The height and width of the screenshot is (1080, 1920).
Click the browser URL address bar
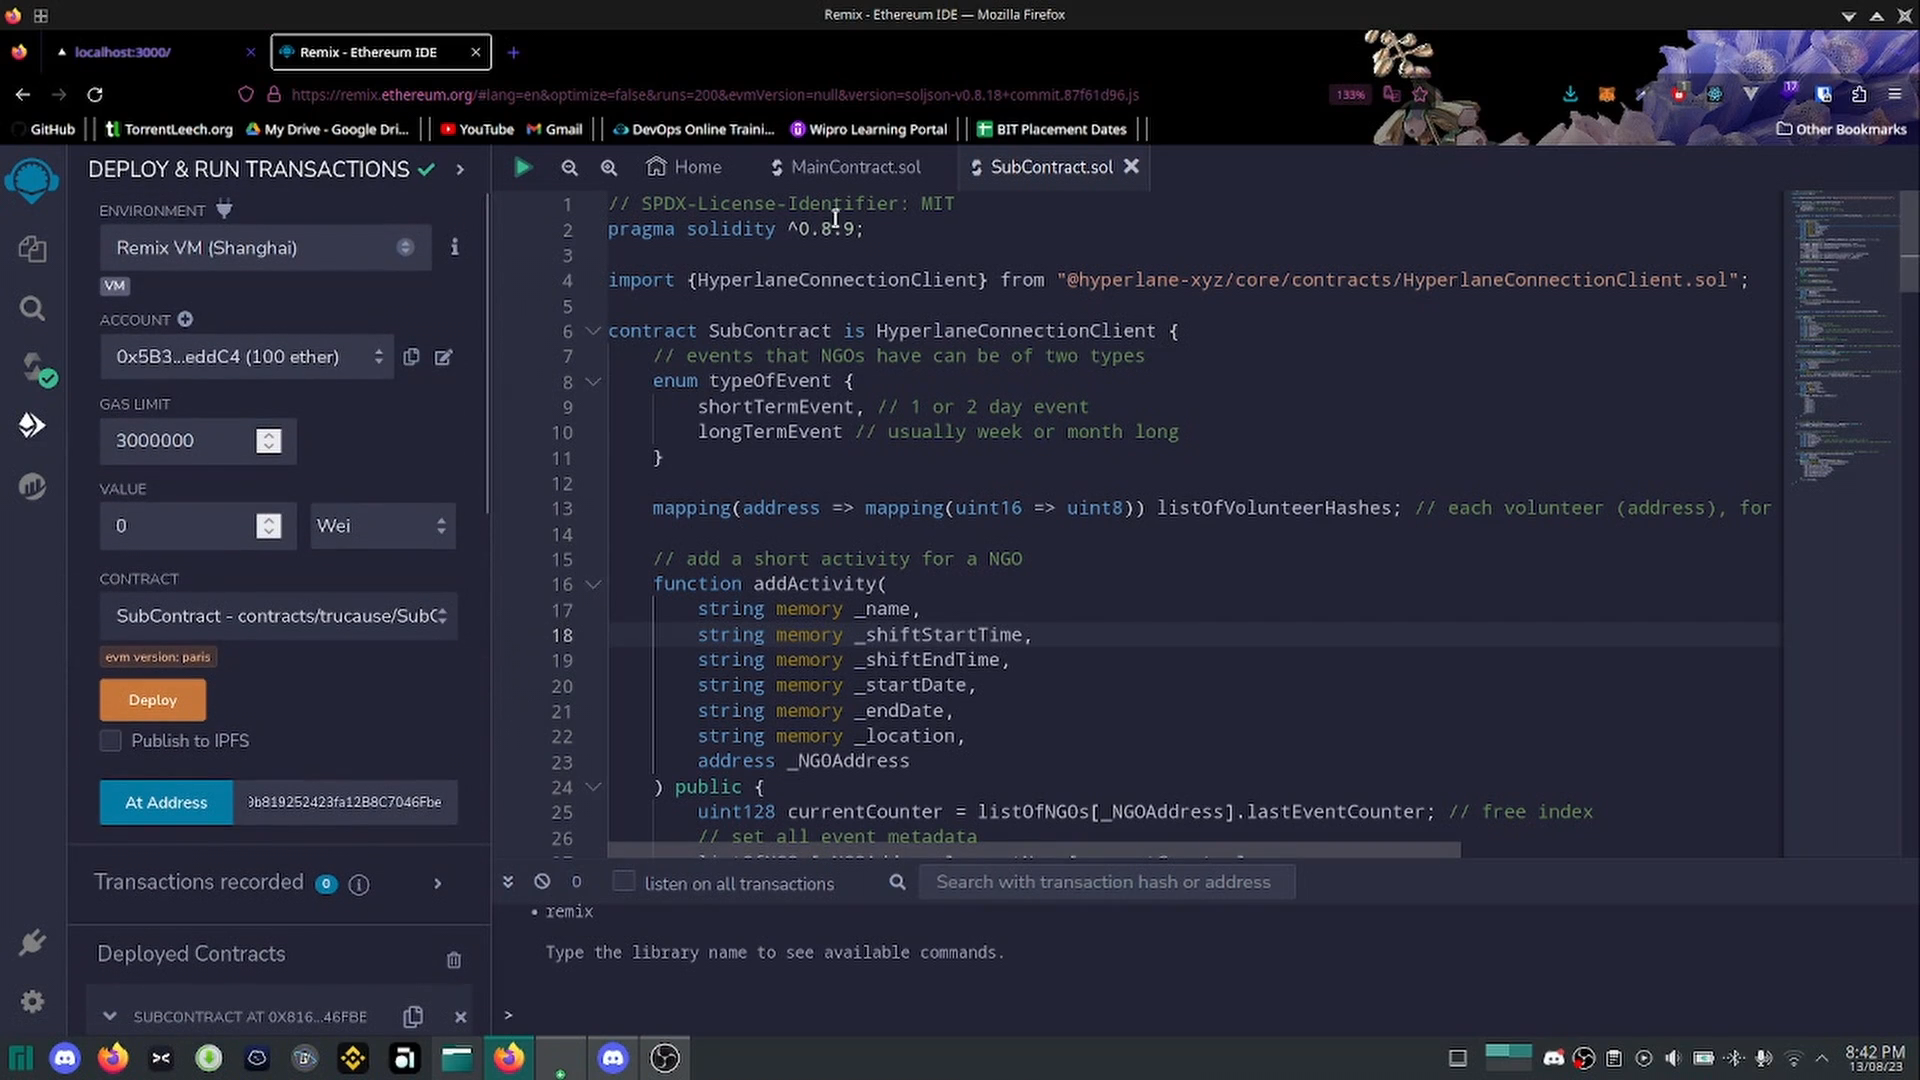[x=715, y=94]
